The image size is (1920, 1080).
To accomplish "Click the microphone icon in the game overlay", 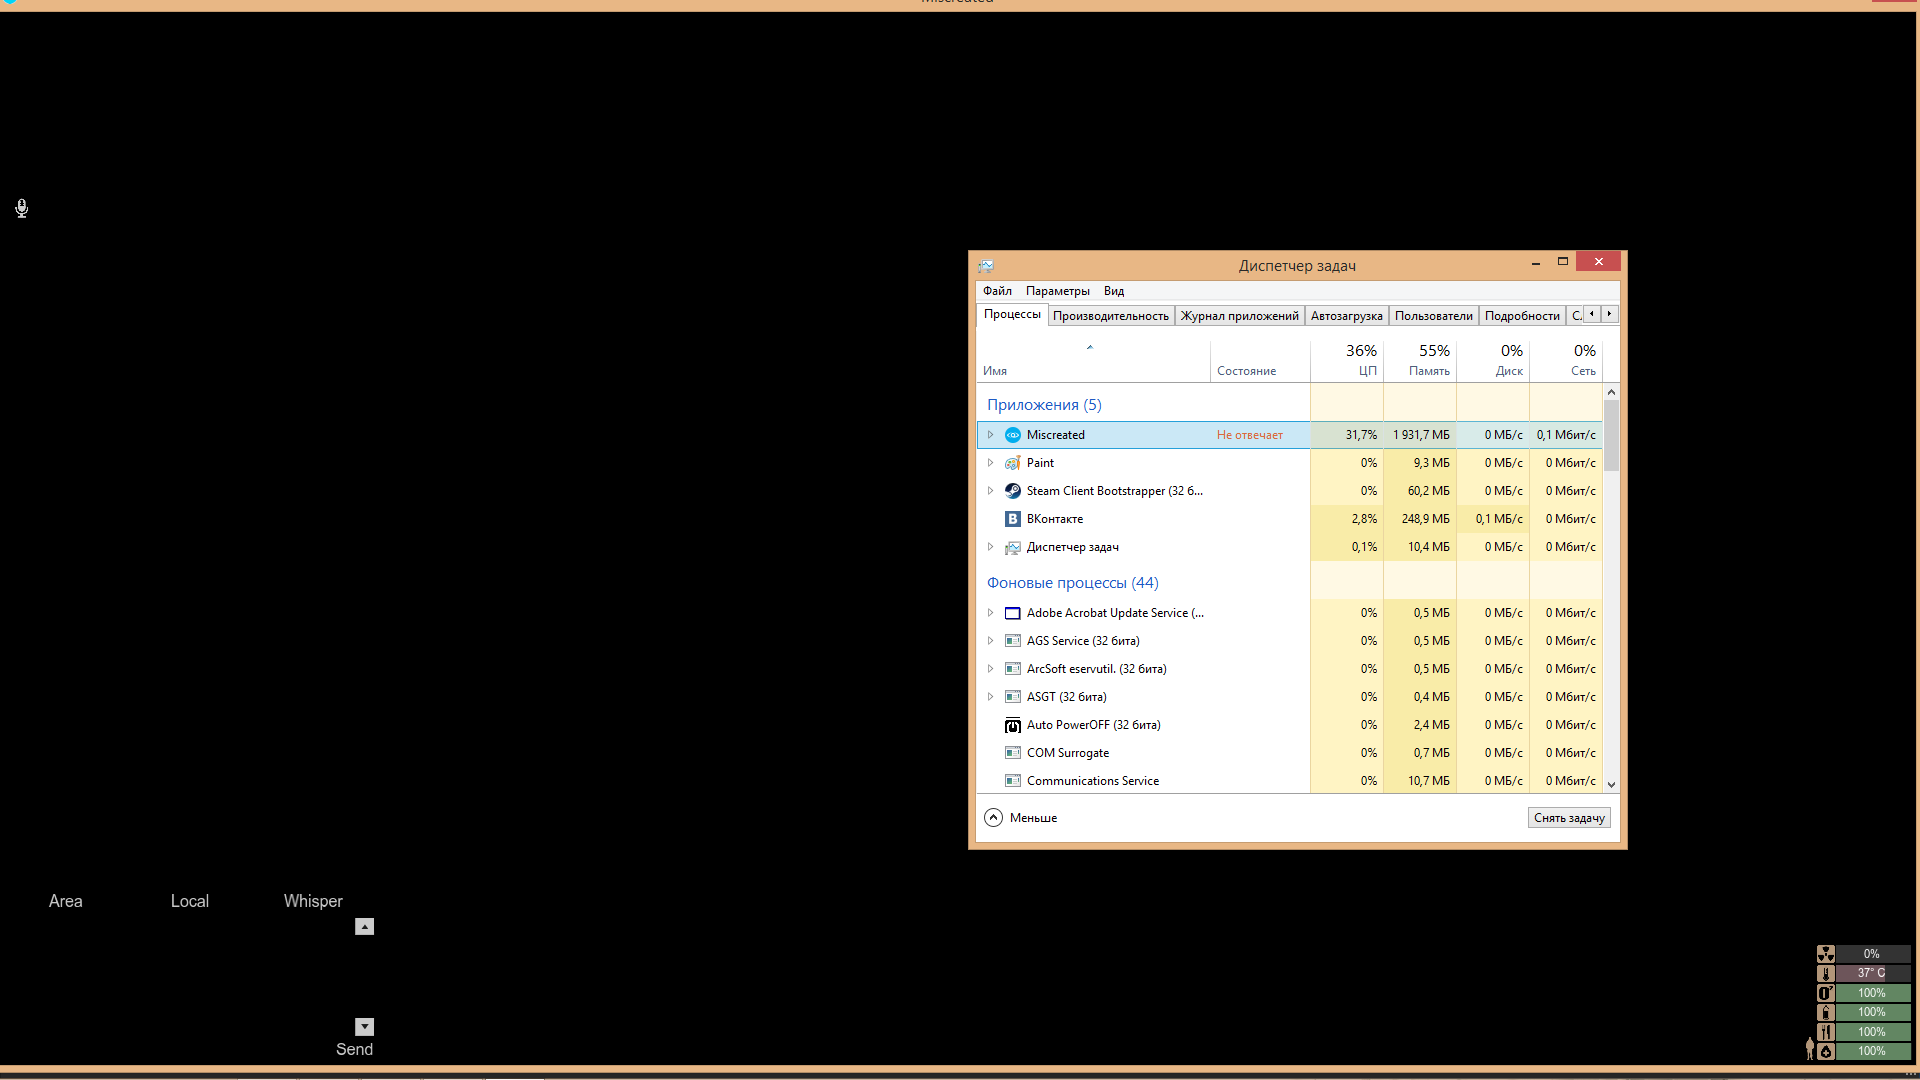I will pos(21,208).
